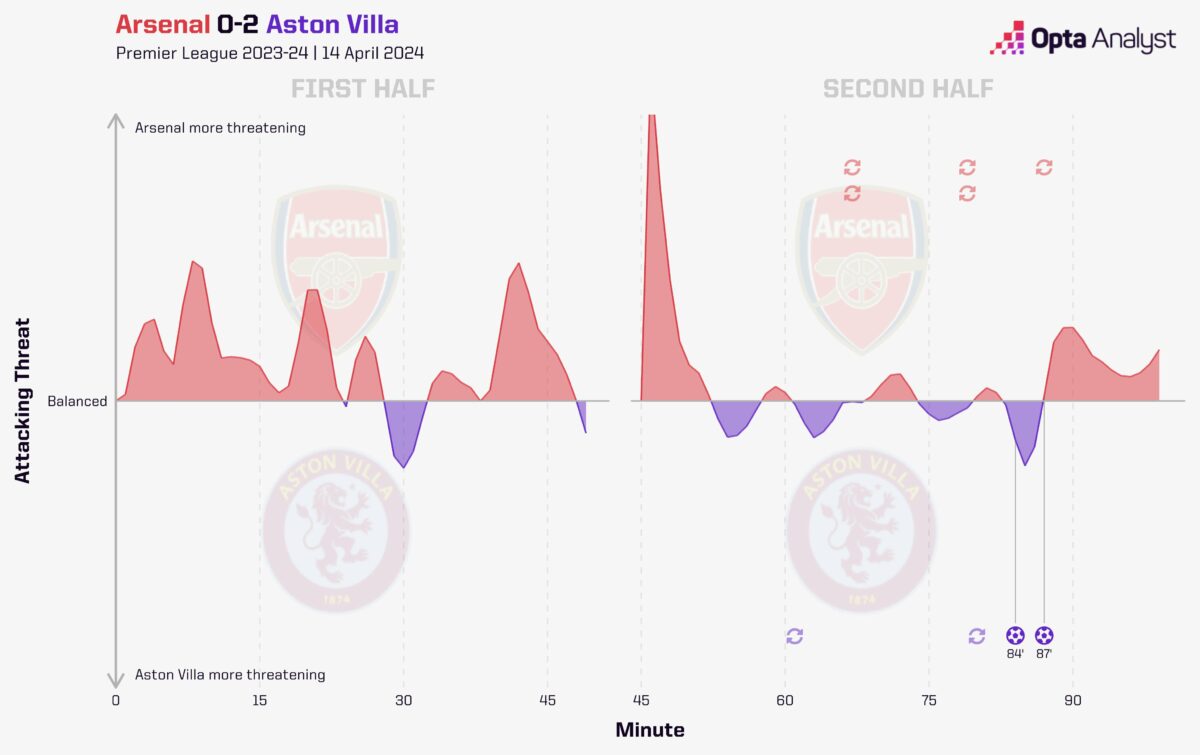Click Aston Villa's substitution icon near minute 80
The width and height of the screenshot is (1200, 755).
(977, 636)
